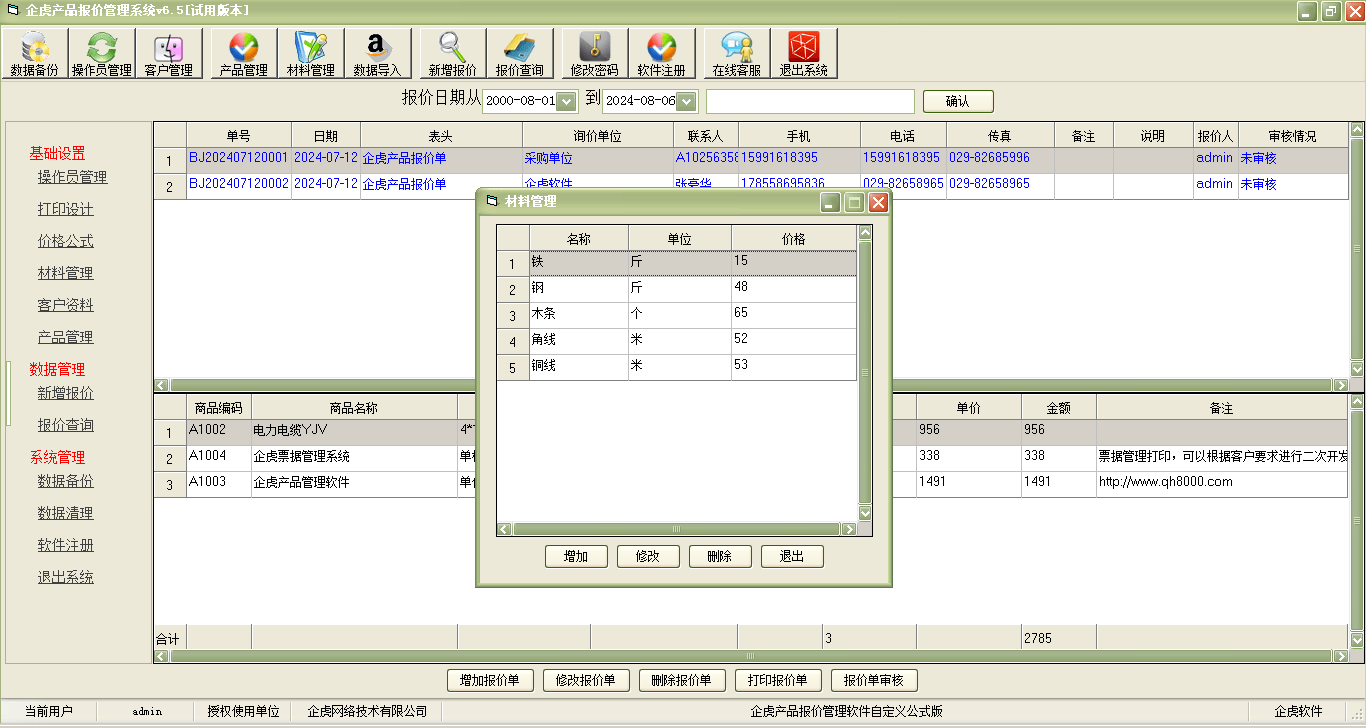Click inside the search text field

click(x=810, y=100)
